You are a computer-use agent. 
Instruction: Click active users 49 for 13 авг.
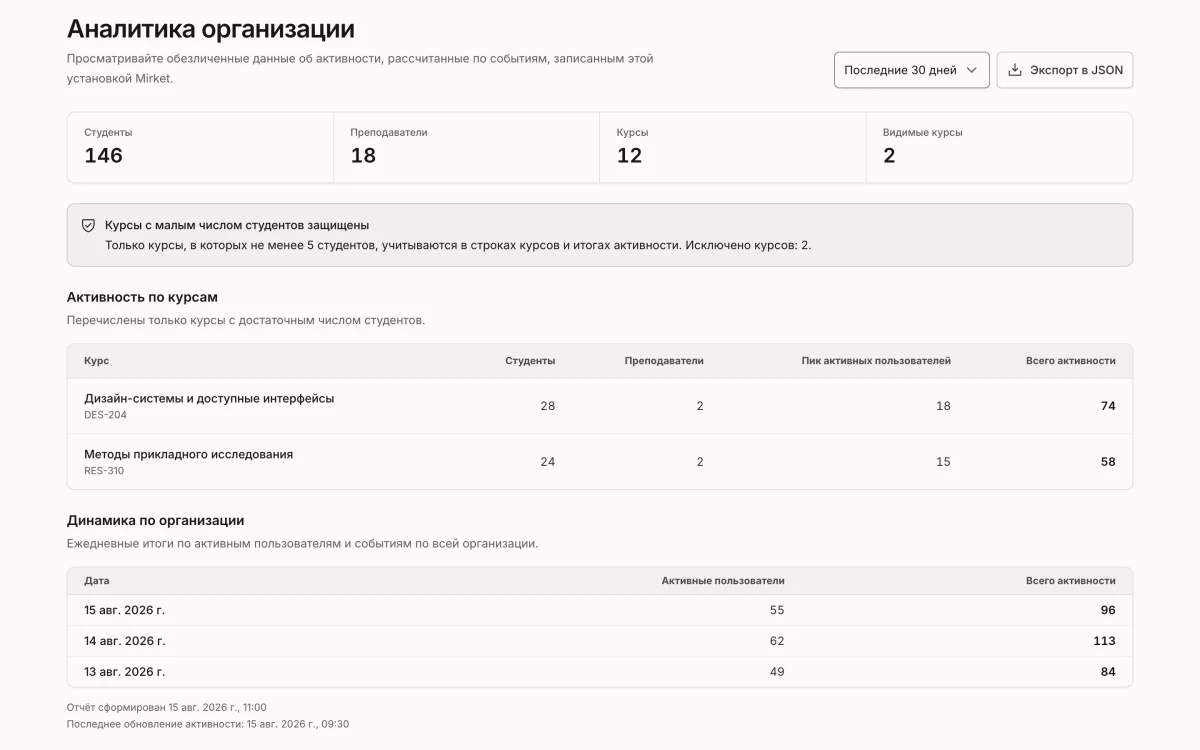777,672
